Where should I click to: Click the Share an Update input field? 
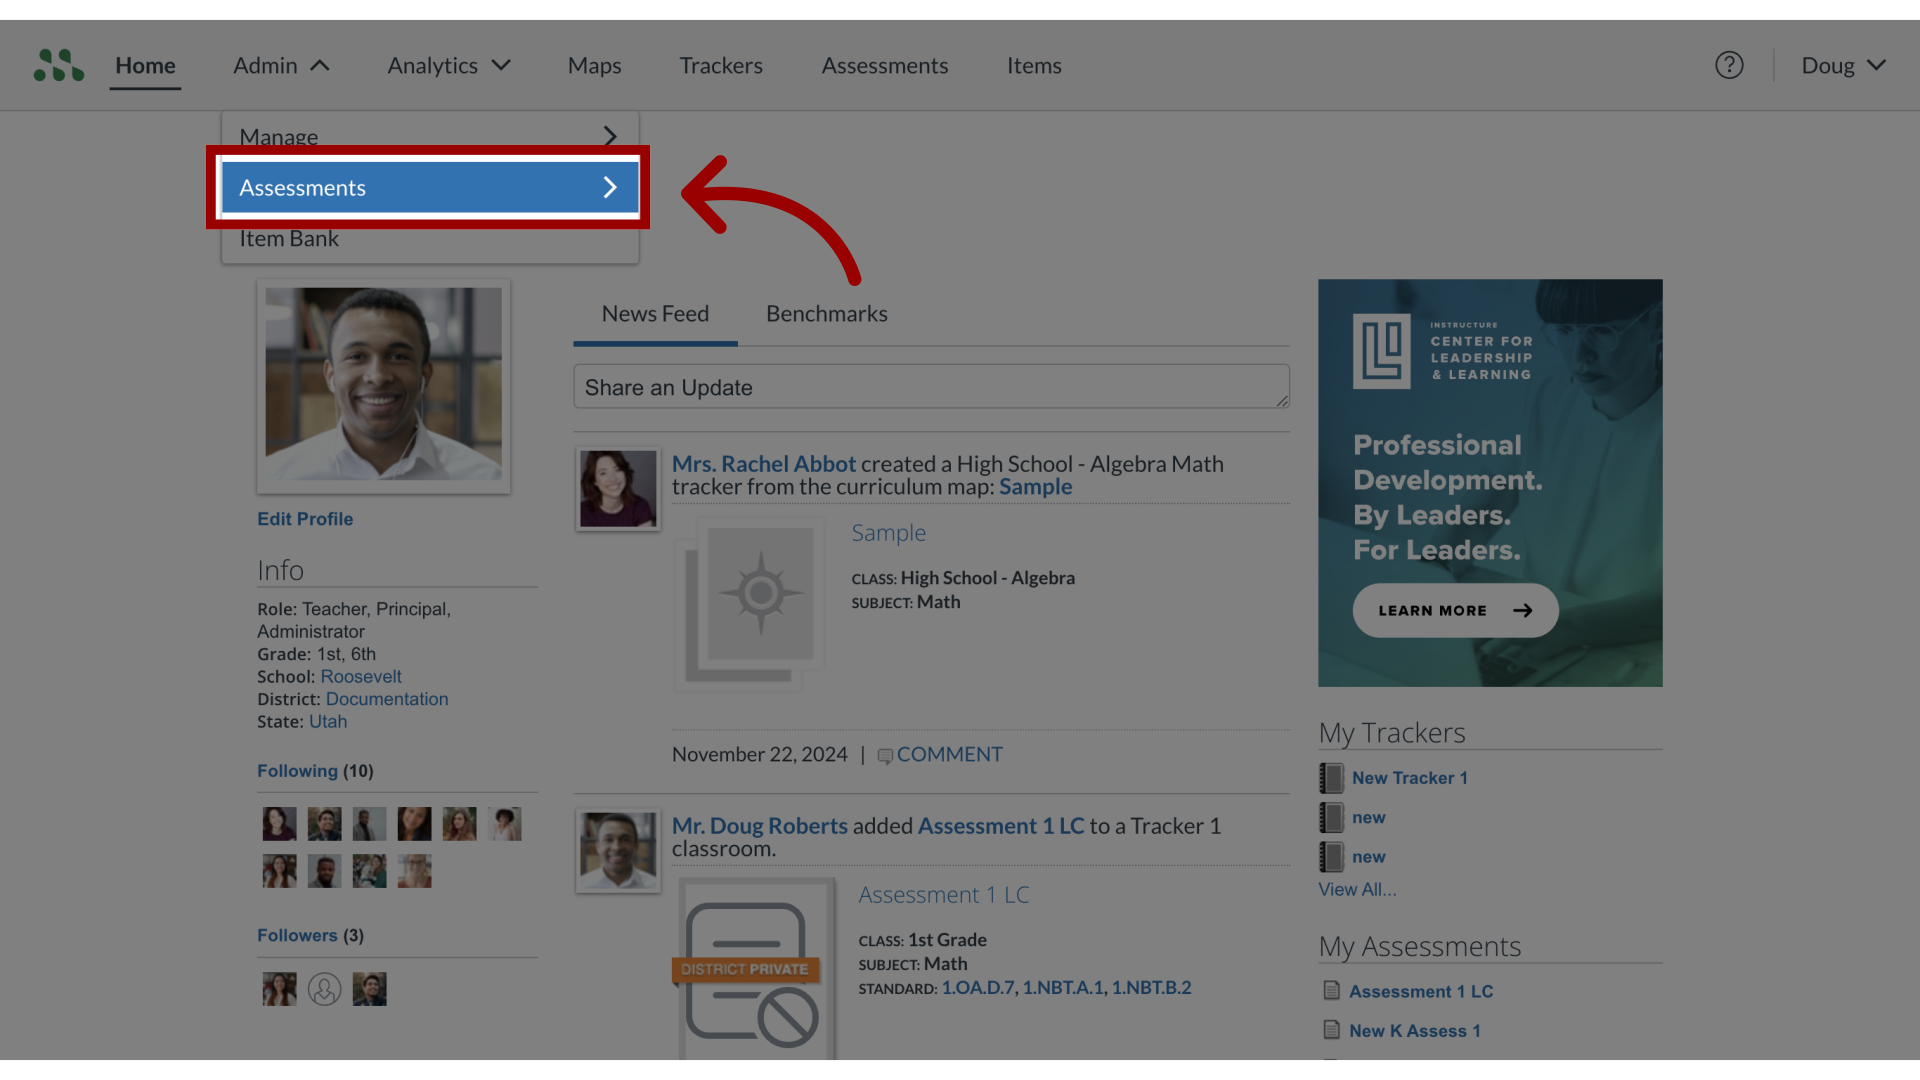(x=931, y=386)
